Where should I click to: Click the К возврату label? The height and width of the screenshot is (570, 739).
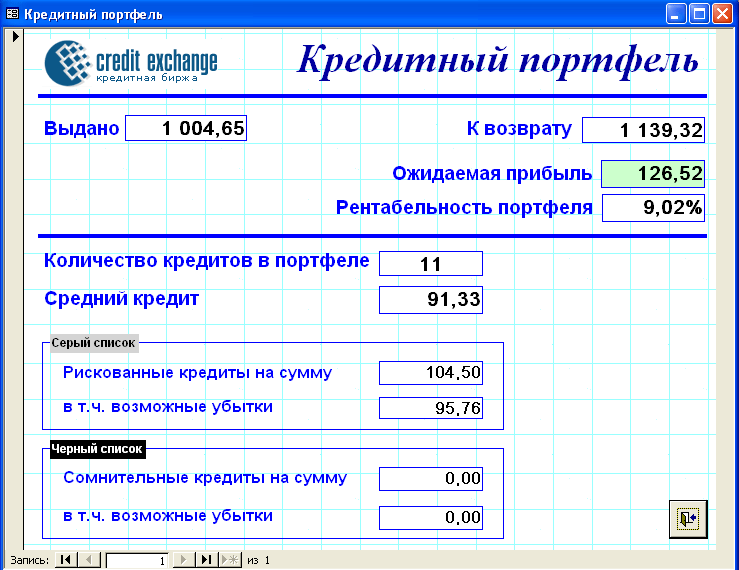tap(519, 128)
